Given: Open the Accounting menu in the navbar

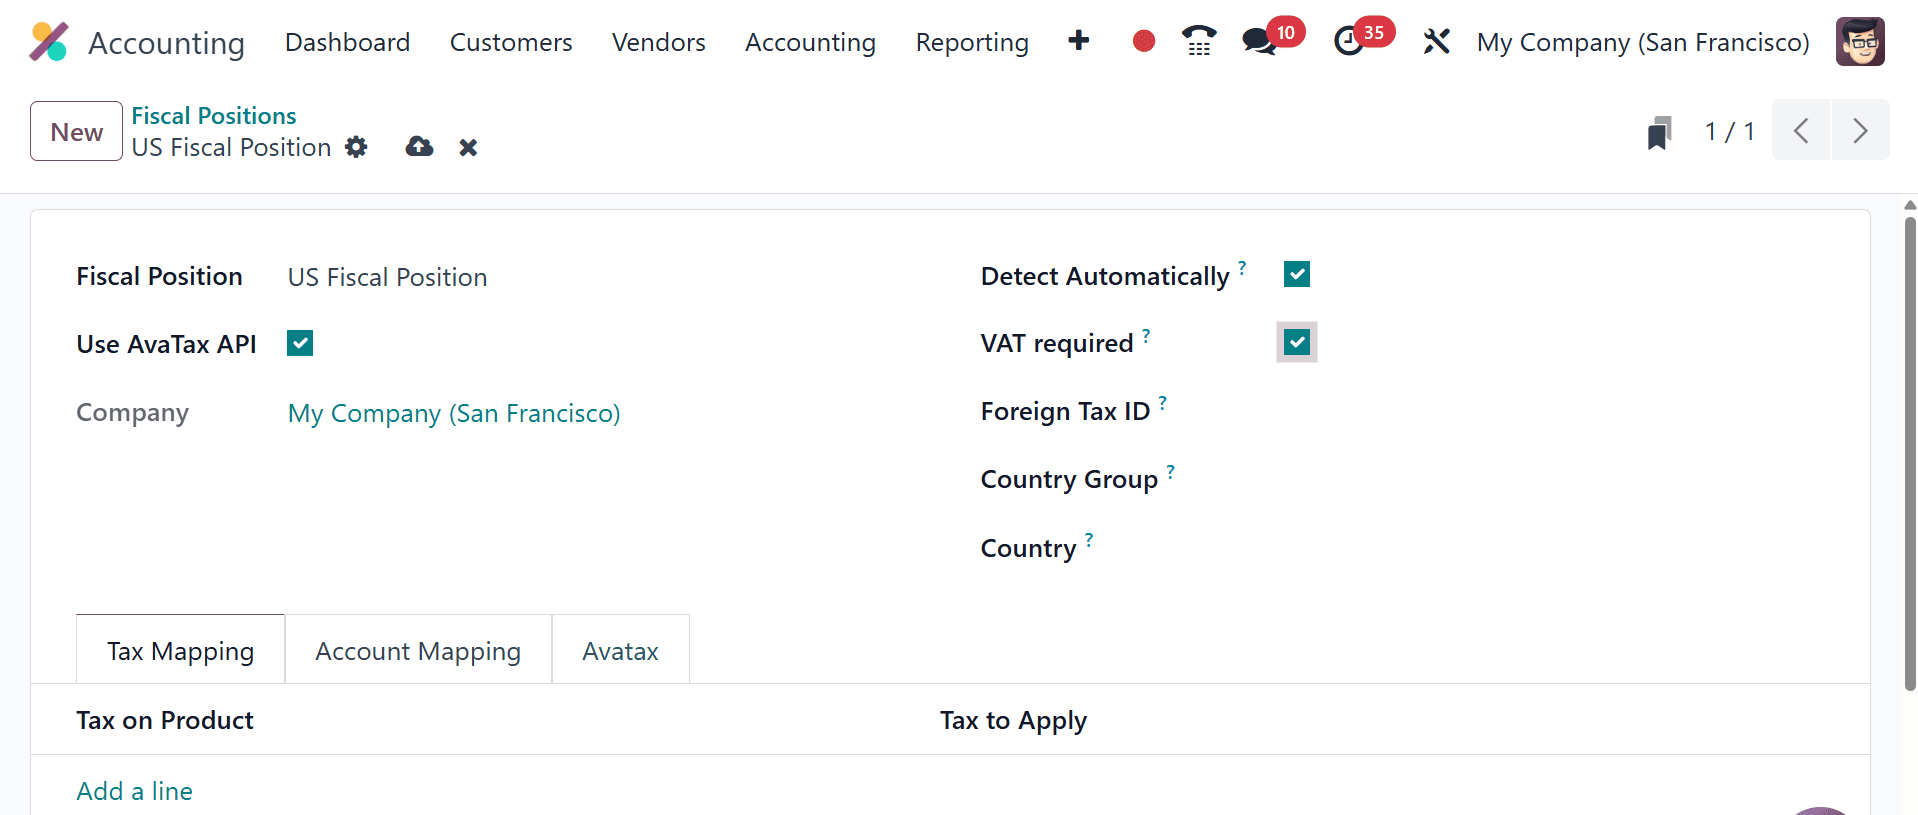Looking at the screenshot, I should (810, 42).
